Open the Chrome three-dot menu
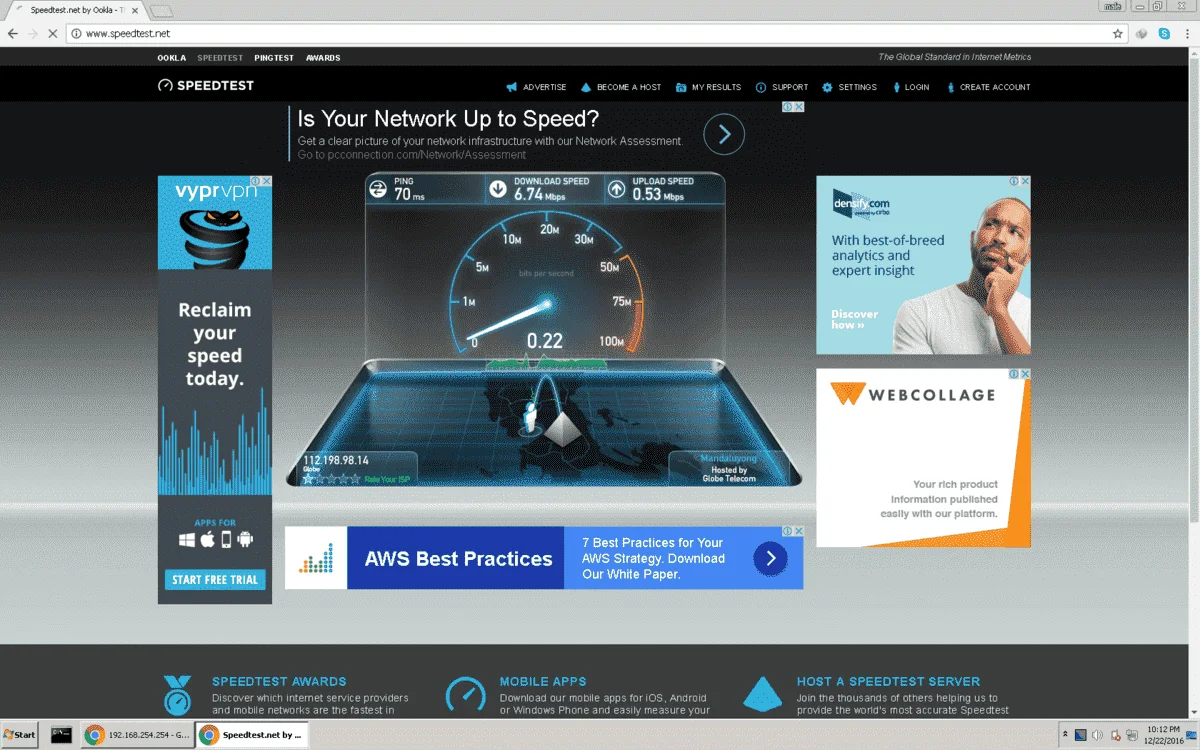The height and width of the screenshot is (750, 1200). pyautogui.click(x=1187, y=33)
